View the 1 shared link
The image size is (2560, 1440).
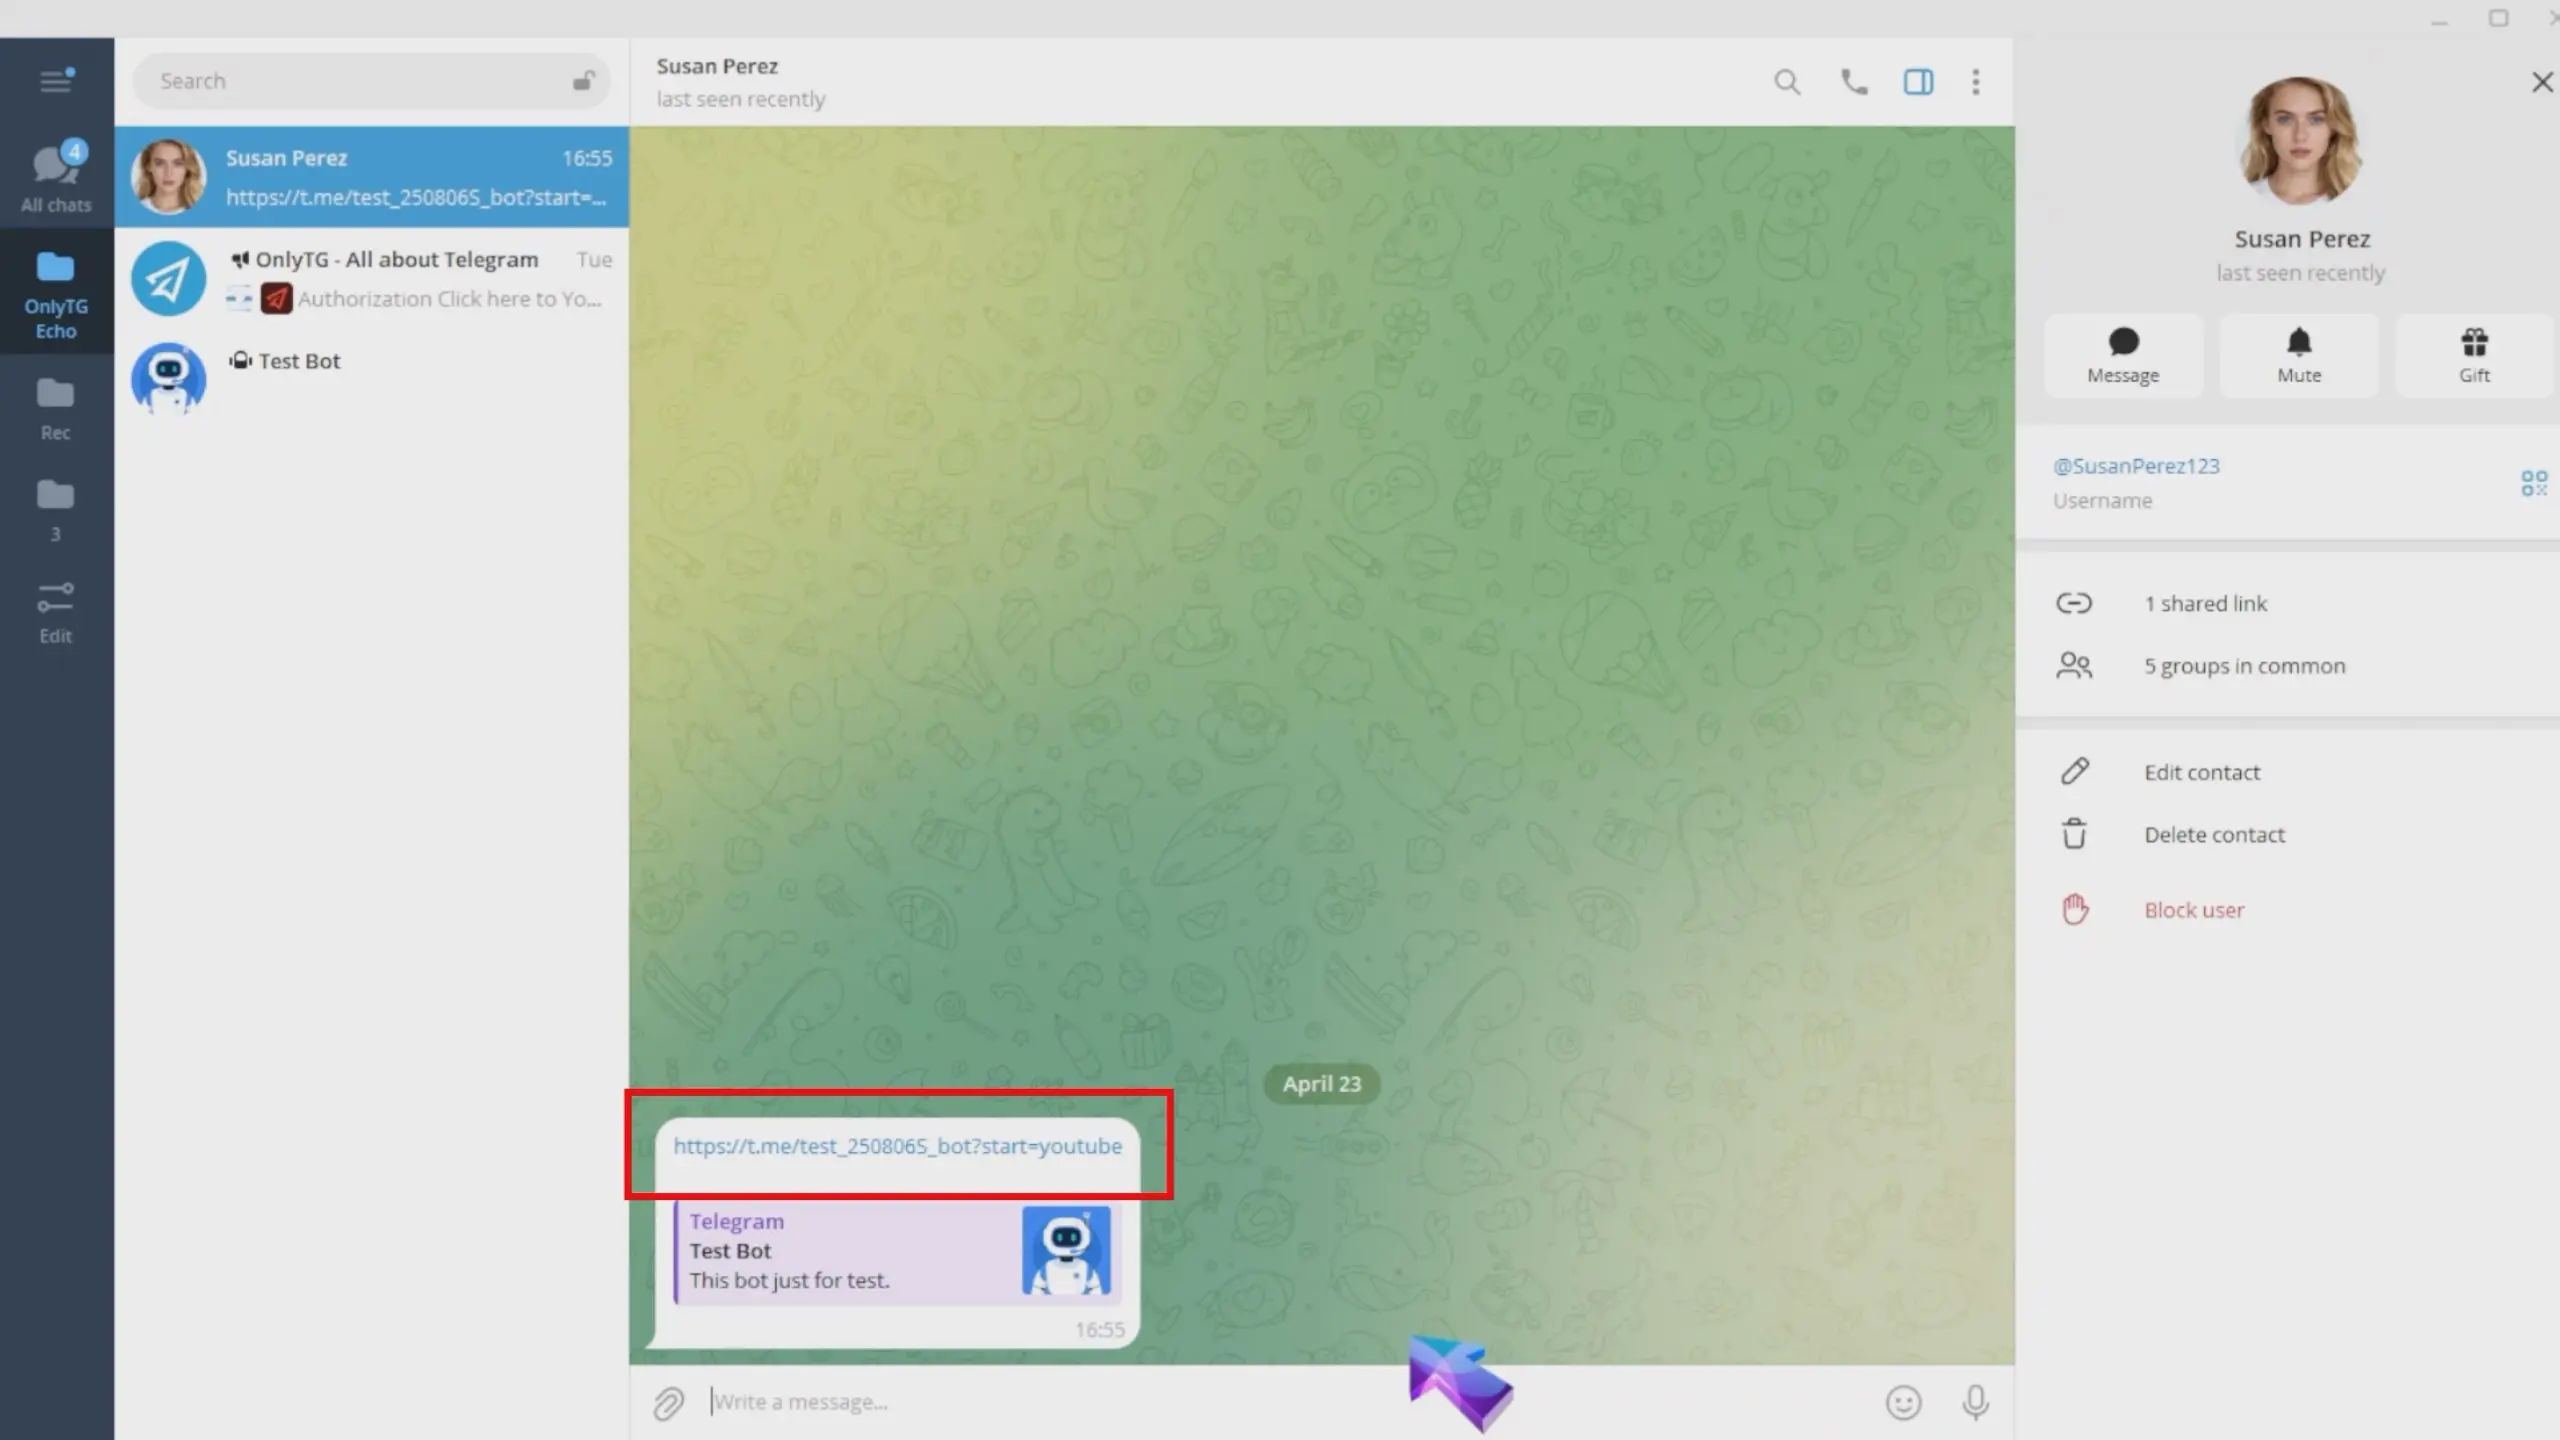click(2204, 603)
